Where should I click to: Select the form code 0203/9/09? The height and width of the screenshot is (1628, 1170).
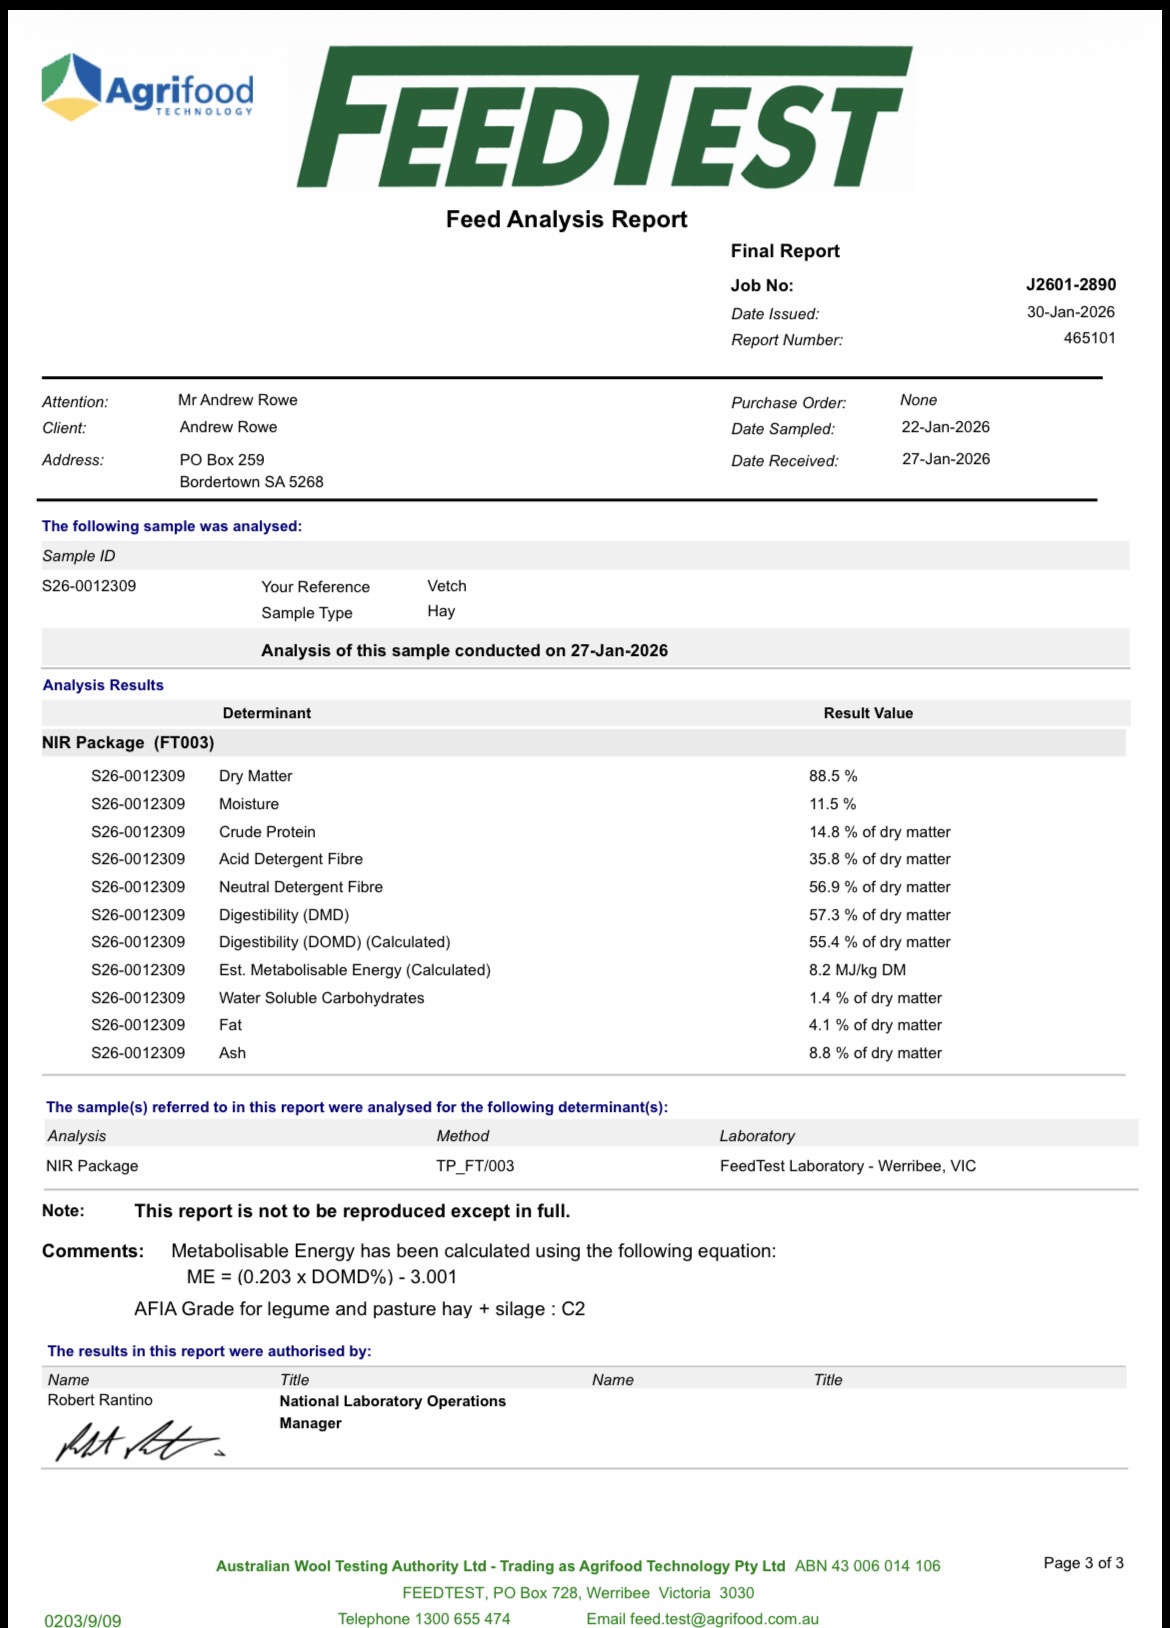coord(83,1620)
